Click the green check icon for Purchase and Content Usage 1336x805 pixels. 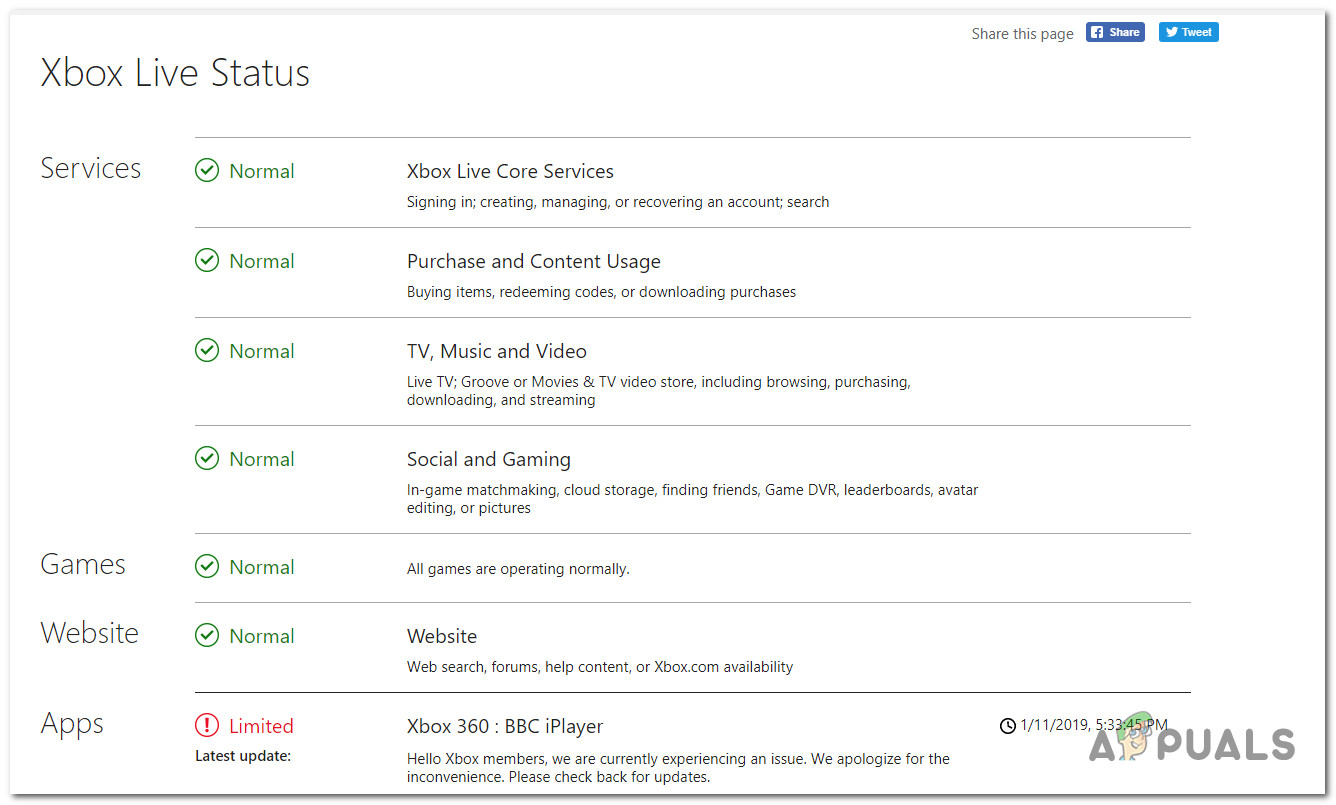coord(207,261)
